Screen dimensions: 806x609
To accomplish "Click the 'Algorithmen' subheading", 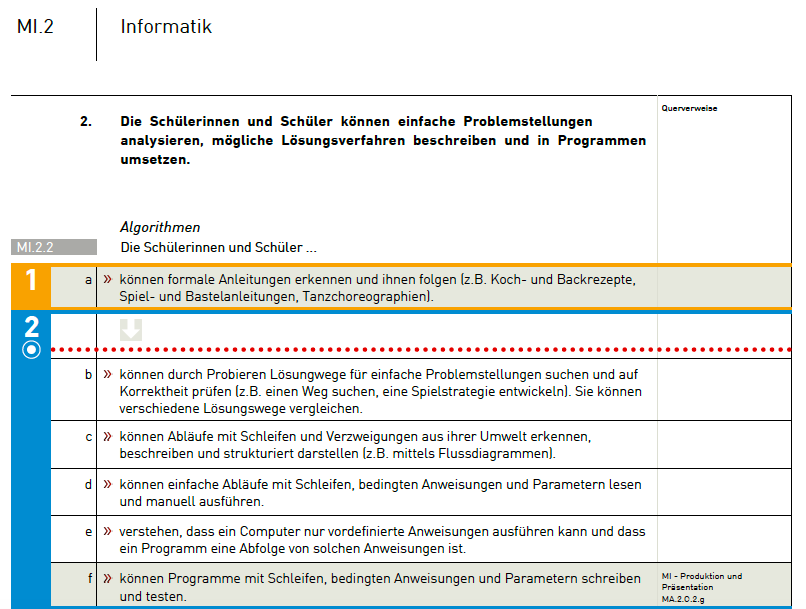I will pos(160,227).
